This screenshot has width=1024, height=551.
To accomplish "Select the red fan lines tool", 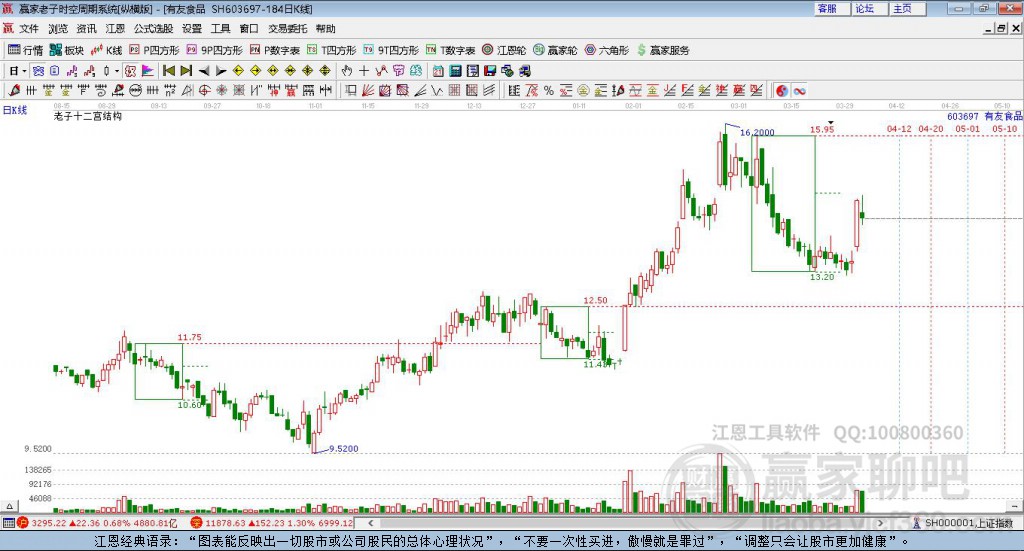I will 368,91.
